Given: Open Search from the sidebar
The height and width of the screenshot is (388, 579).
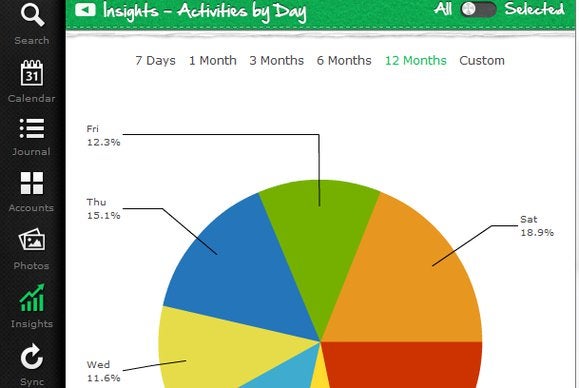Looking at the screenshot, I should click(x=32, y=23).
